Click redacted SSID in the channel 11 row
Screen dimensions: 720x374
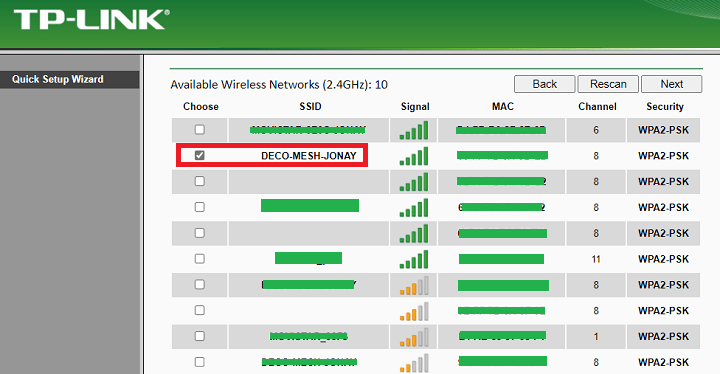click(308, 258)
